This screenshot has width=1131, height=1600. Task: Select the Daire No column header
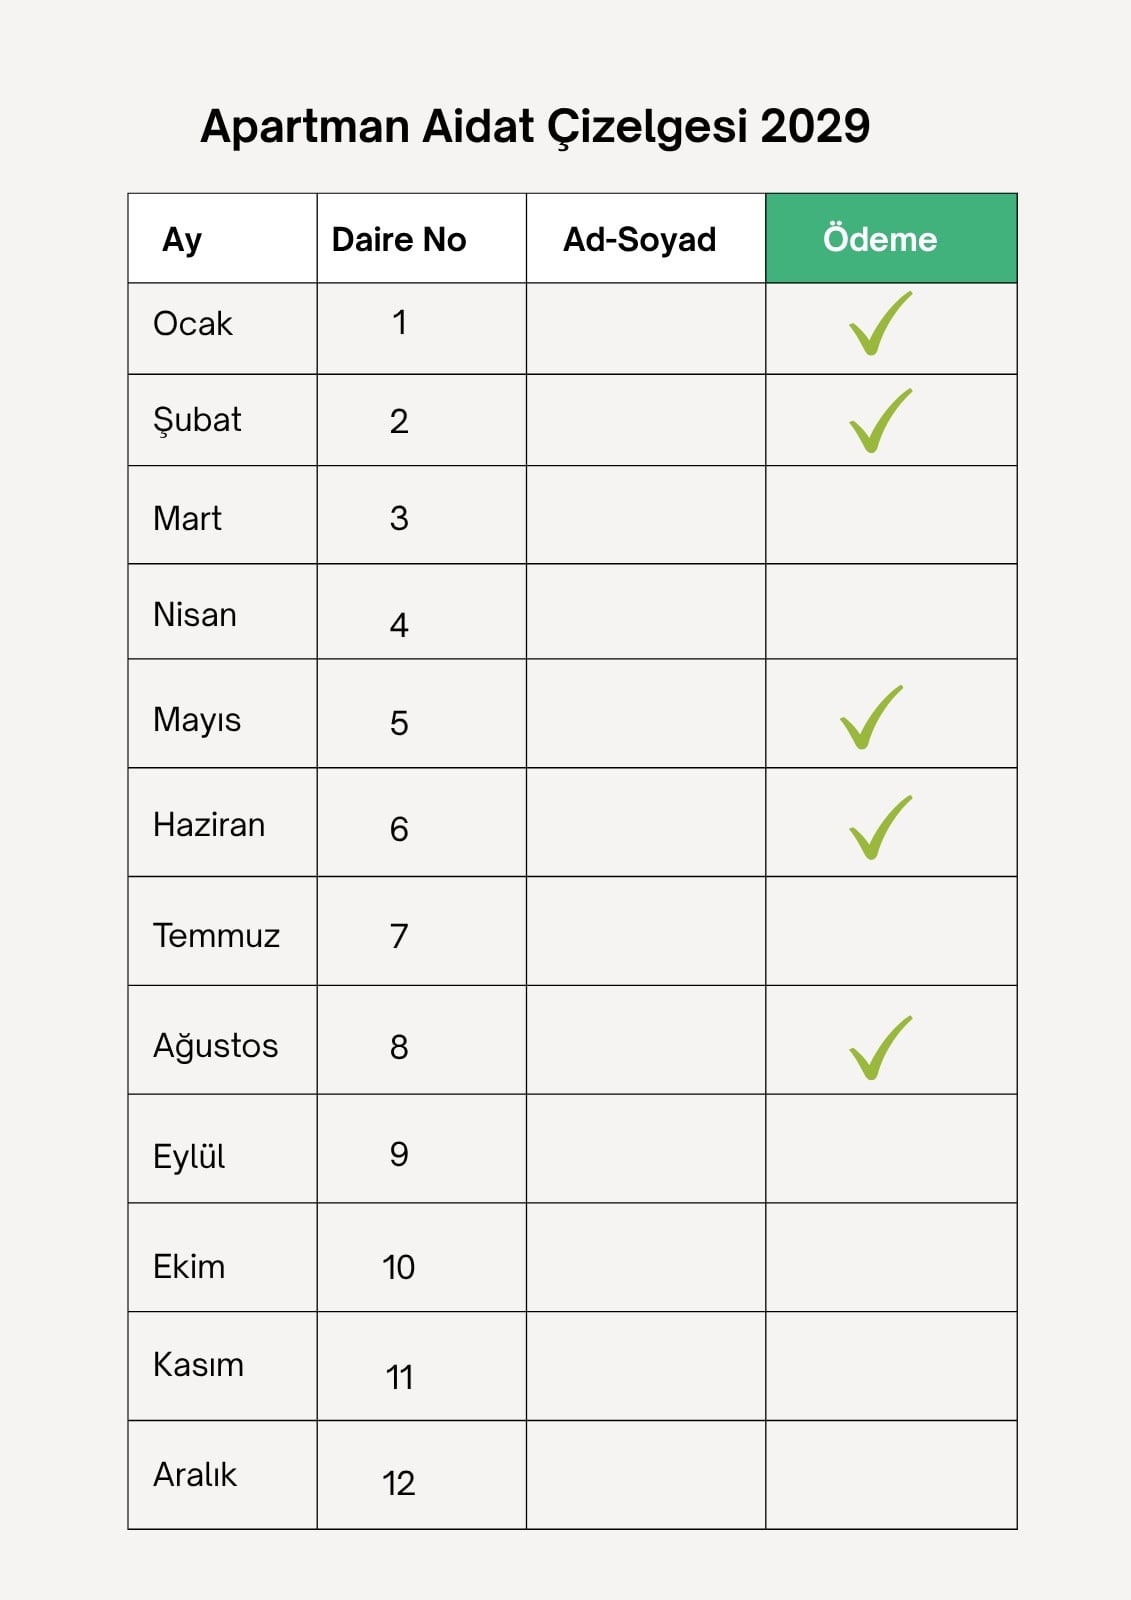coord(422,238)
